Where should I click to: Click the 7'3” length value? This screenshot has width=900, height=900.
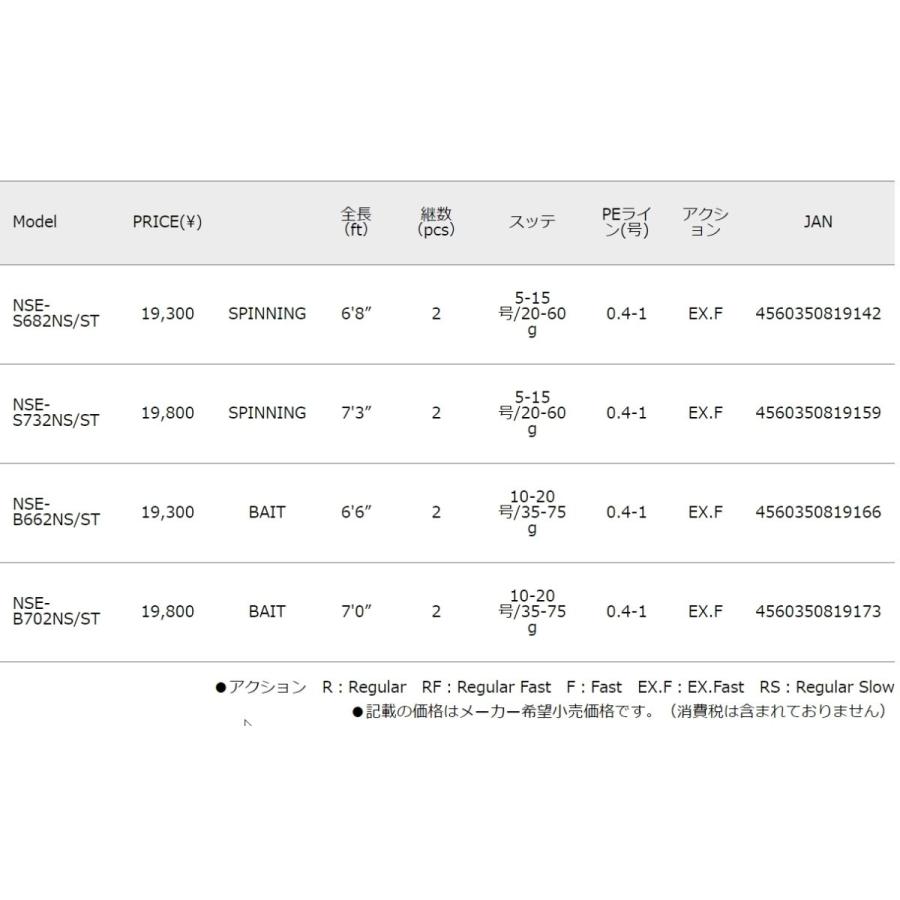point(356,413)
